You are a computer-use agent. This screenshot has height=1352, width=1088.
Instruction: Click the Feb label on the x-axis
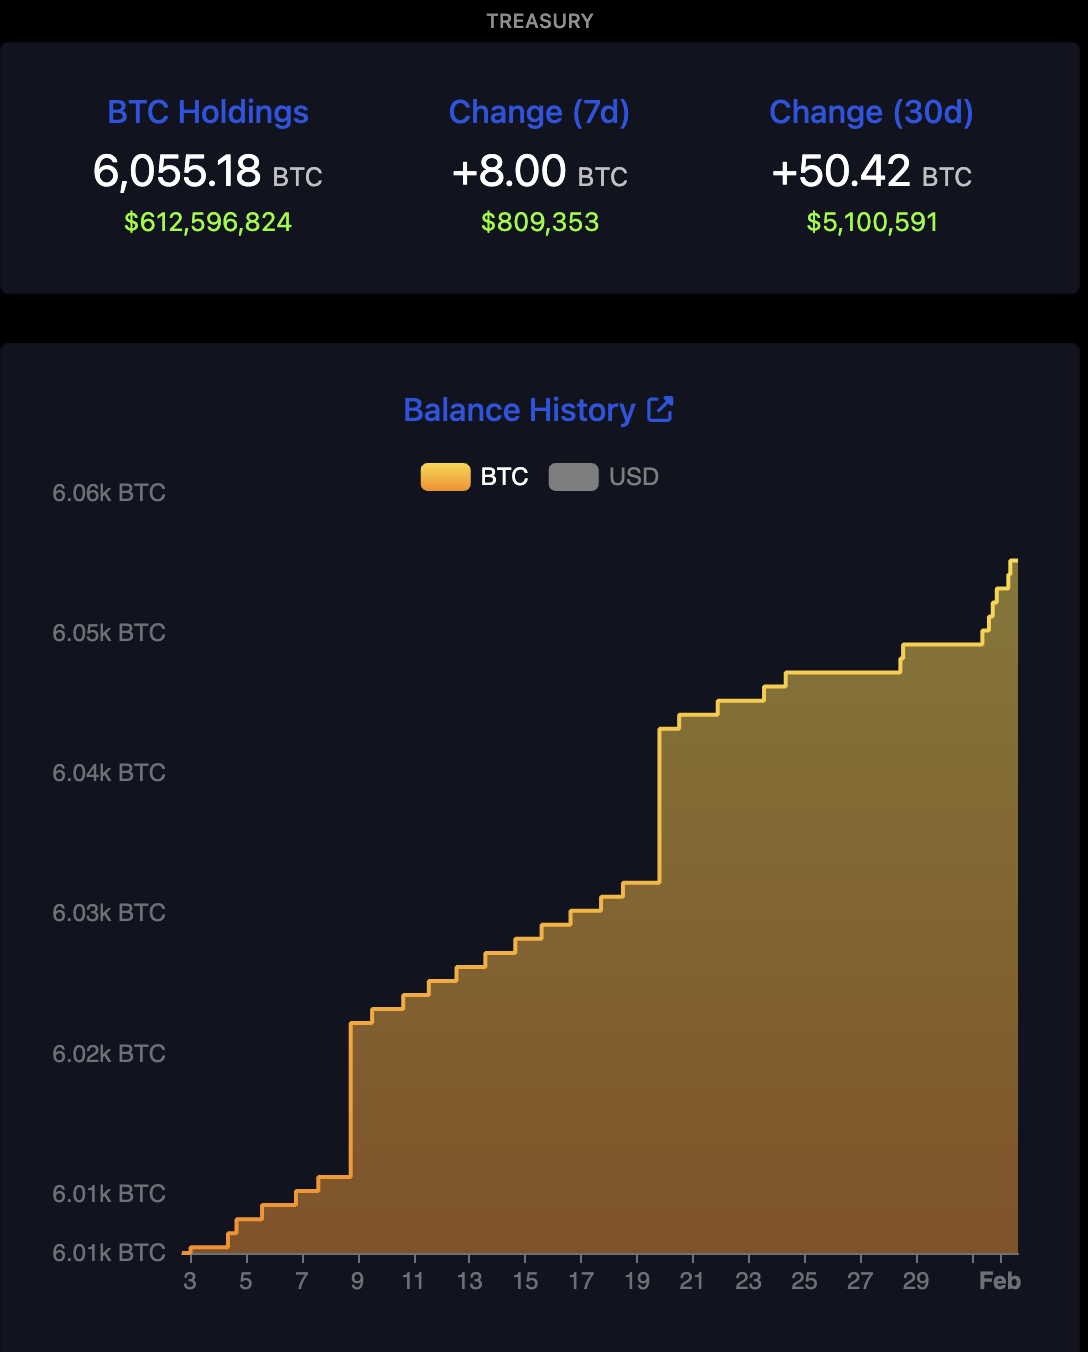1000,1280
